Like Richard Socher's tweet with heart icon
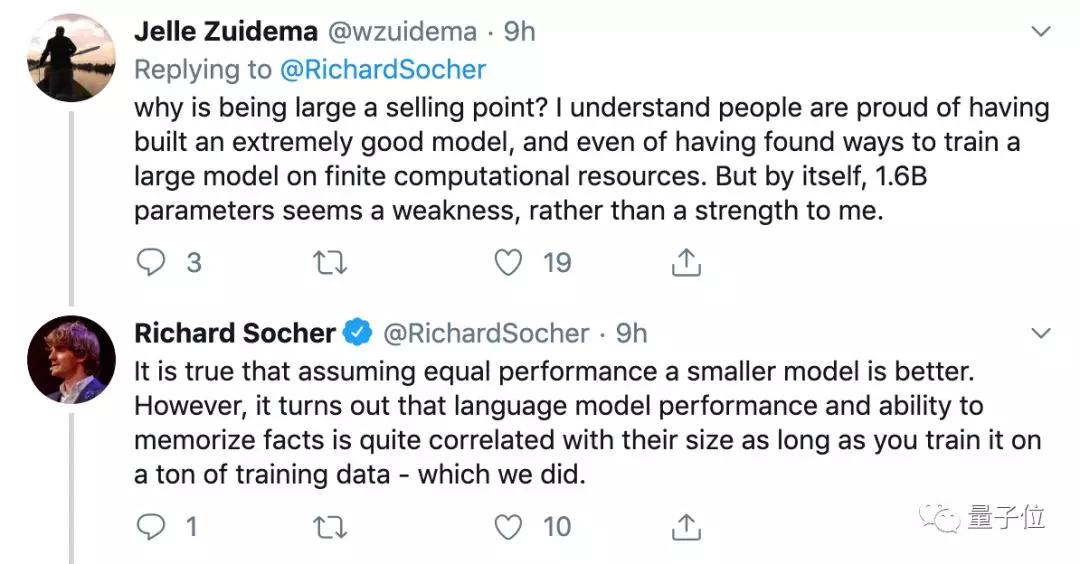Image resolution: width=1080 pixels, height=564 pixels. pyautogui.click(x=510, y=526)
